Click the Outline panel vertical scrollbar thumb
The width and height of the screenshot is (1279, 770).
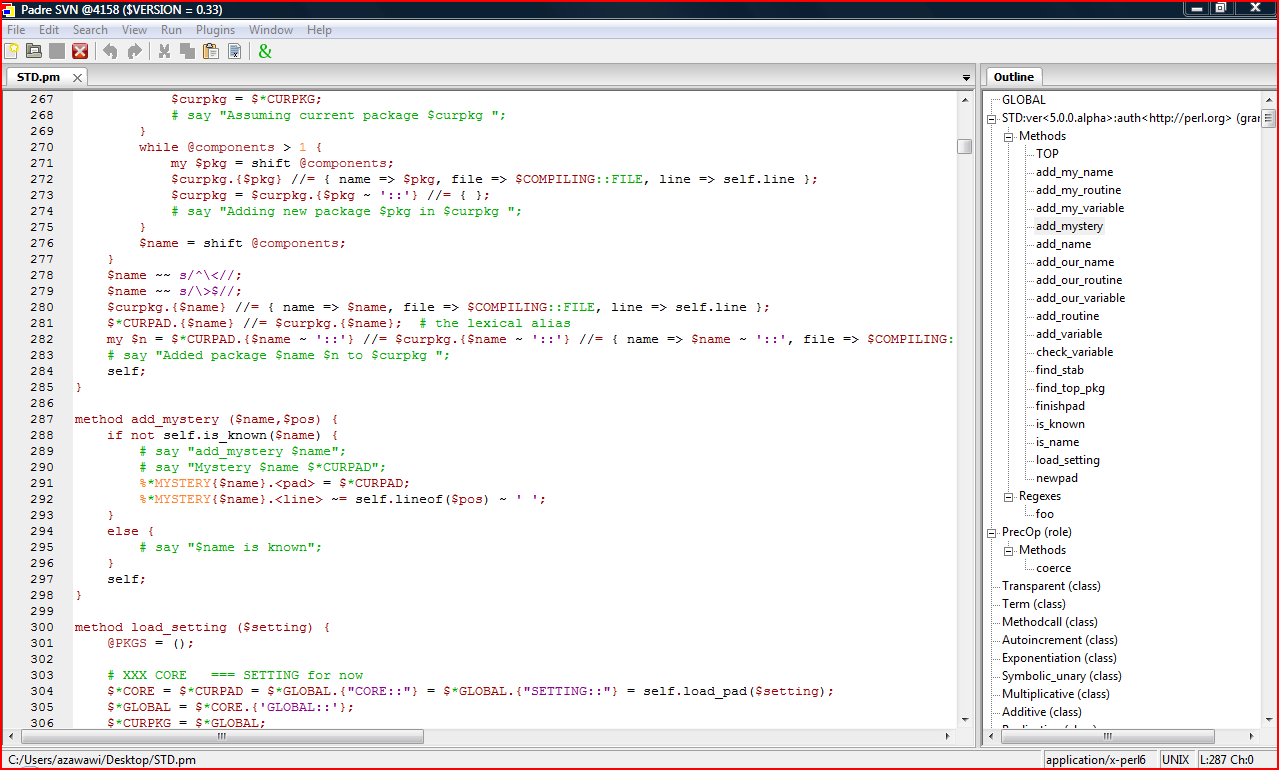click(1268, 118)
